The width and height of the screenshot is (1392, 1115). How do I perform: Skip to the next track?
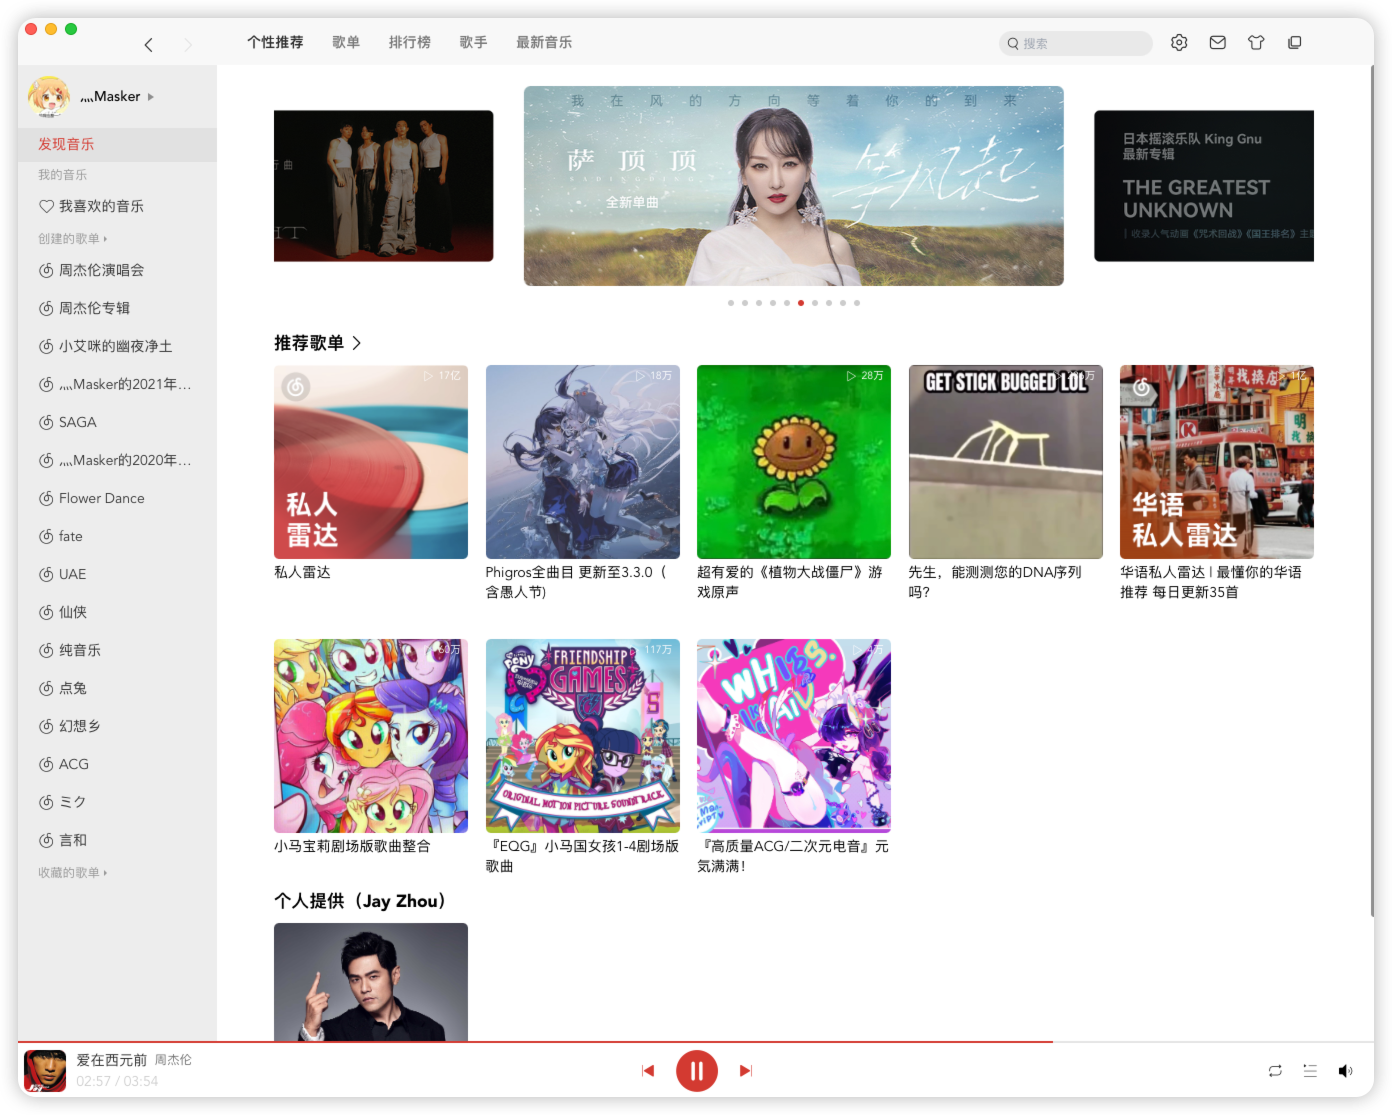pyautogui.click(x=746, y=1071)
